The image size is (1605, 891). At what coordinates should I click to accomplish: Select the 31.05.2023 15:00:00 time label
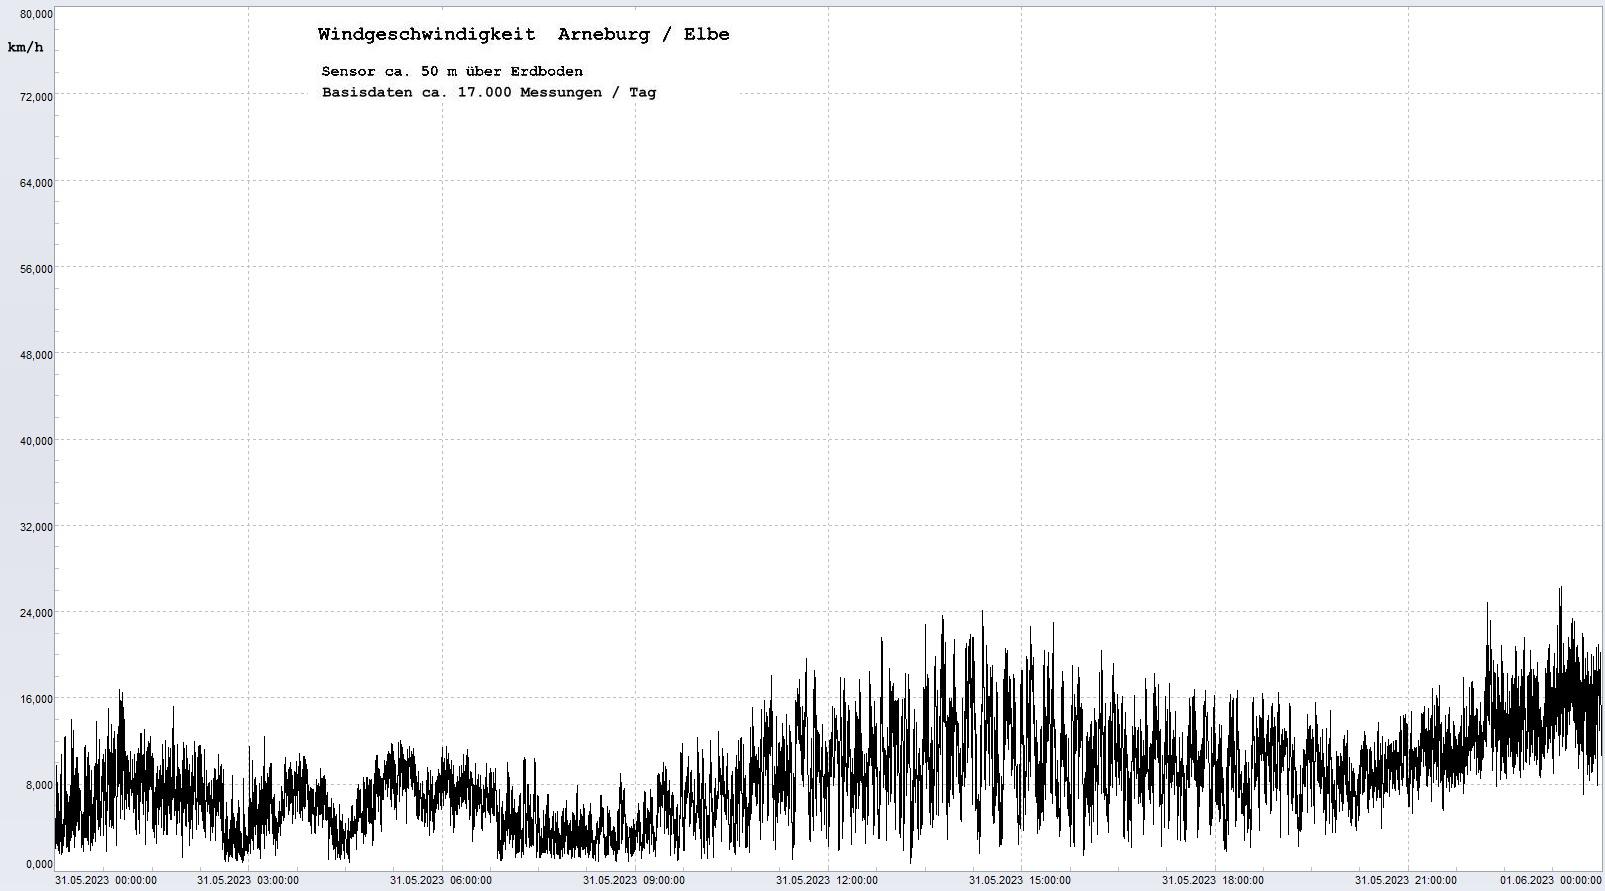(x=1020, y=880)
